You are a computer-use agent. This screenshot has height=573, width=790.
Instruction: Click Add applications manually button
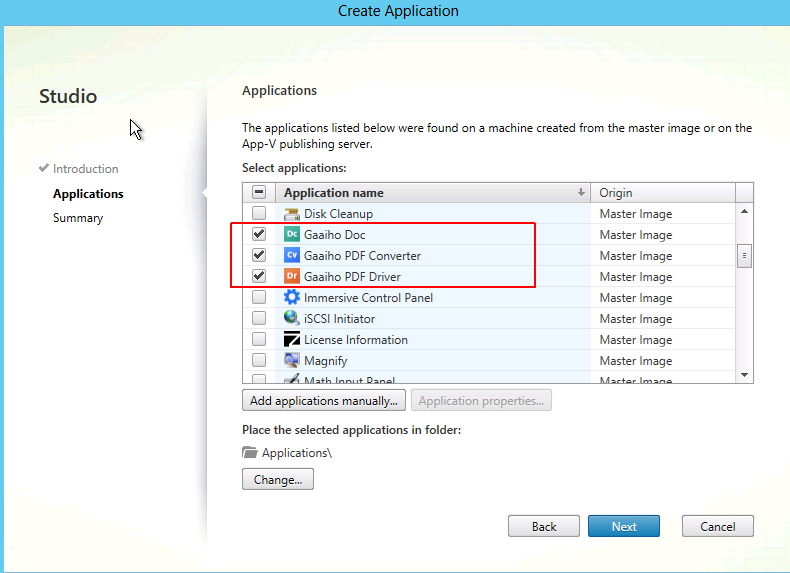click(324, 401)
